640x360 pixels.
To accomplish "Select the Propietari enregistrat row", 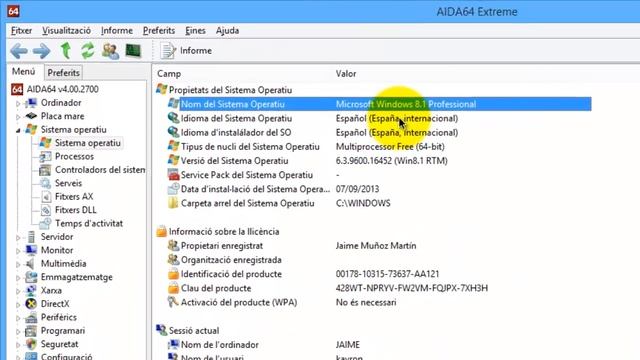I will pyautogui.click(x=380, y=246).
